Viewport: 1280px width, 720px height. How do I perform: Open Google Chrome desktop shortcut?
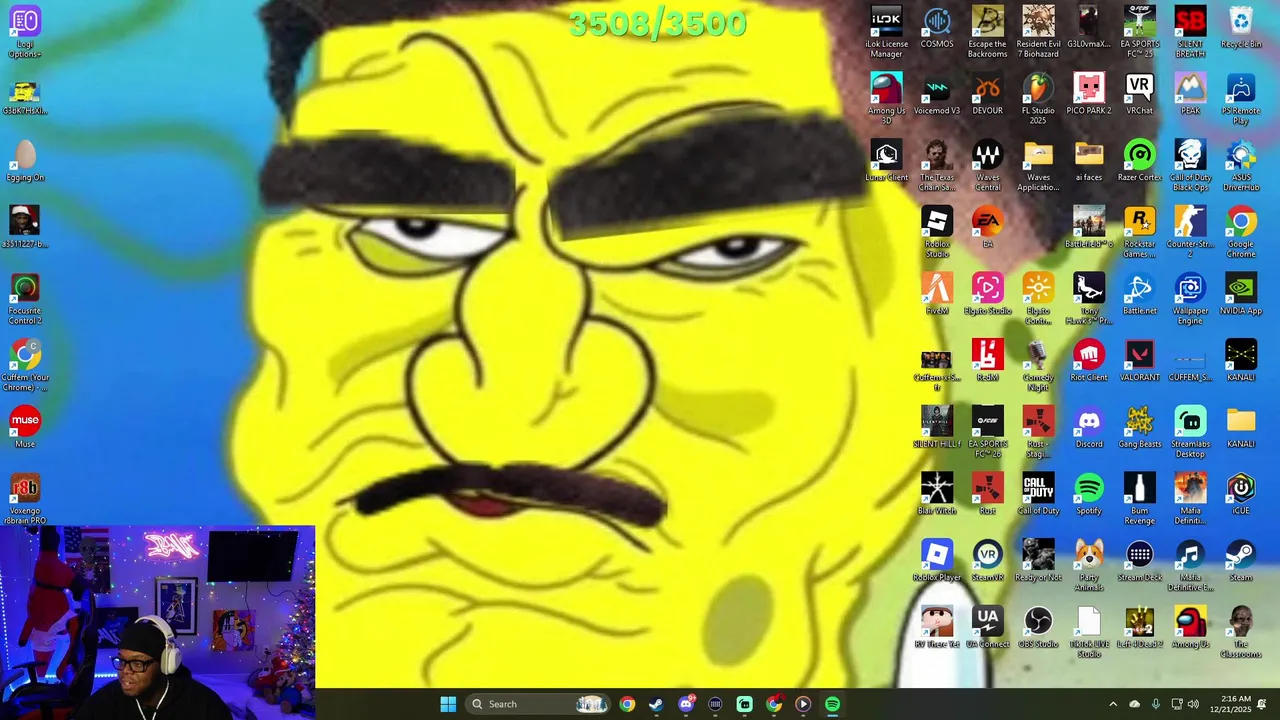point(1241,232)
